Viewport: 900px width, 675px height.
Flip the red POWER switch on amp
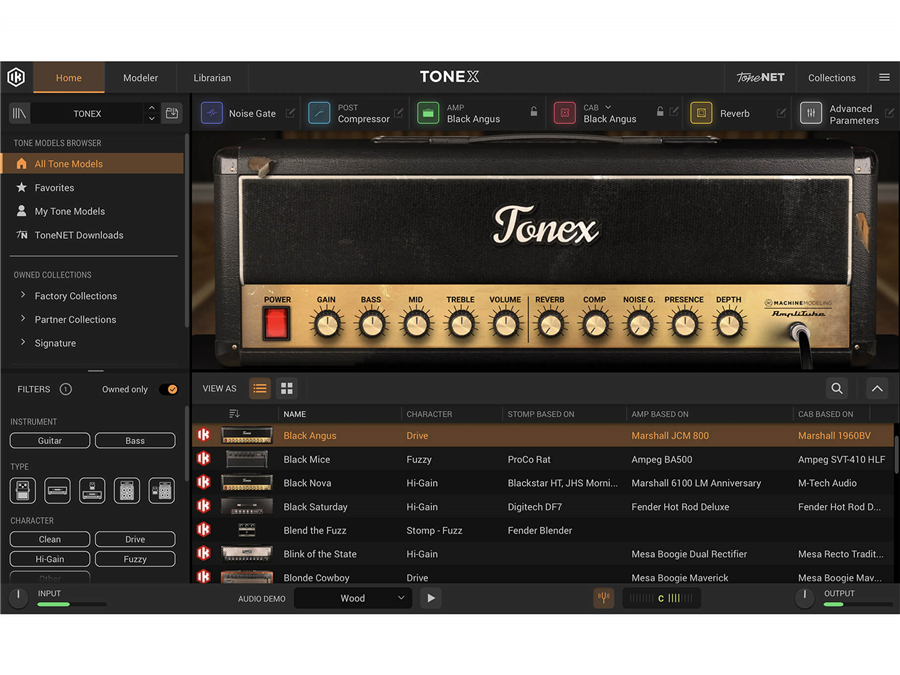276,323
